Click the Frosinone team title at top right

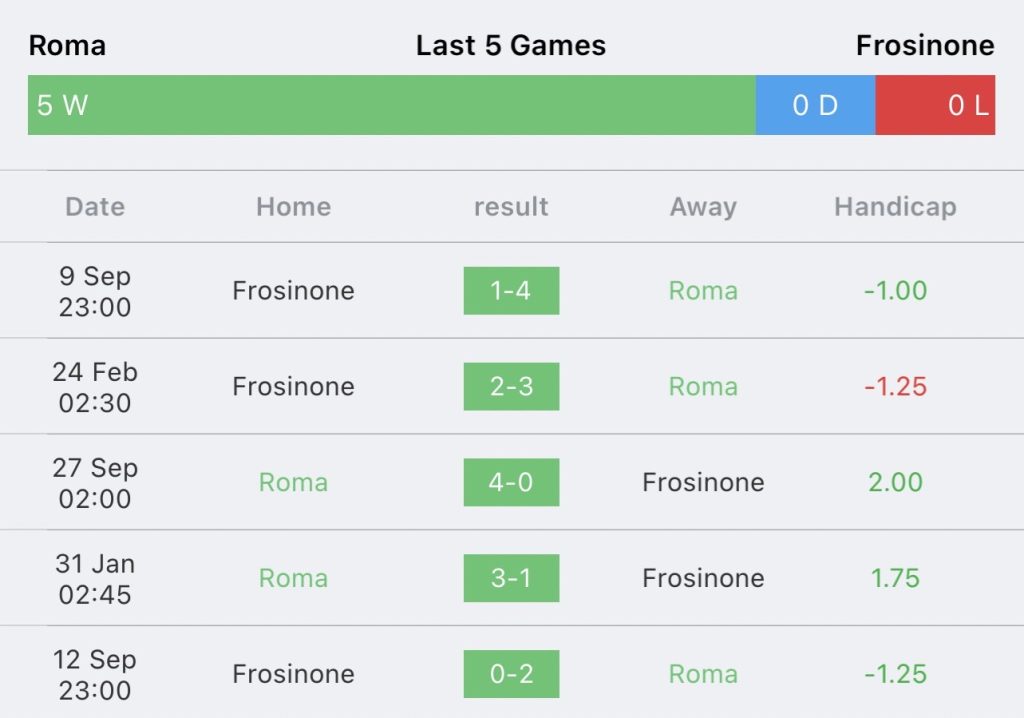925,46
